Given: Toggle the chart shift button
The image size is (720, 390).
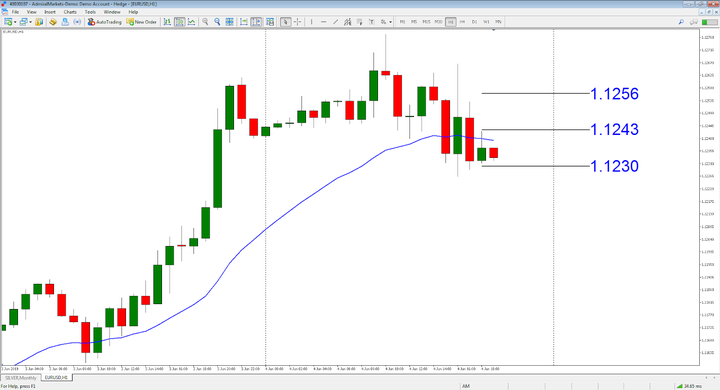Looking at the screenshot, I should point(256,22).
